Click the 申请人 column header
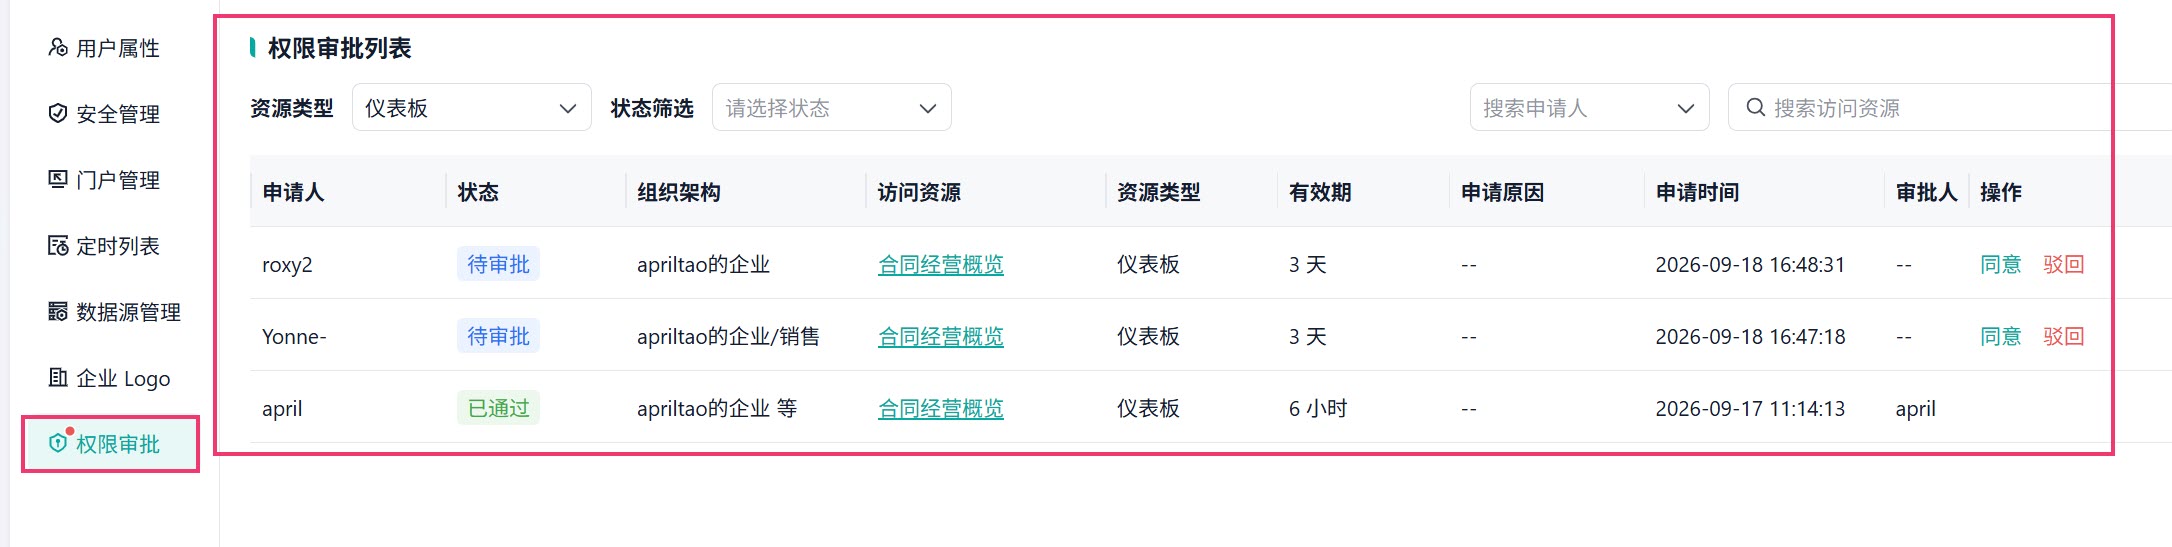Viewport: 2172px width, 547px height. click(293, 192)
